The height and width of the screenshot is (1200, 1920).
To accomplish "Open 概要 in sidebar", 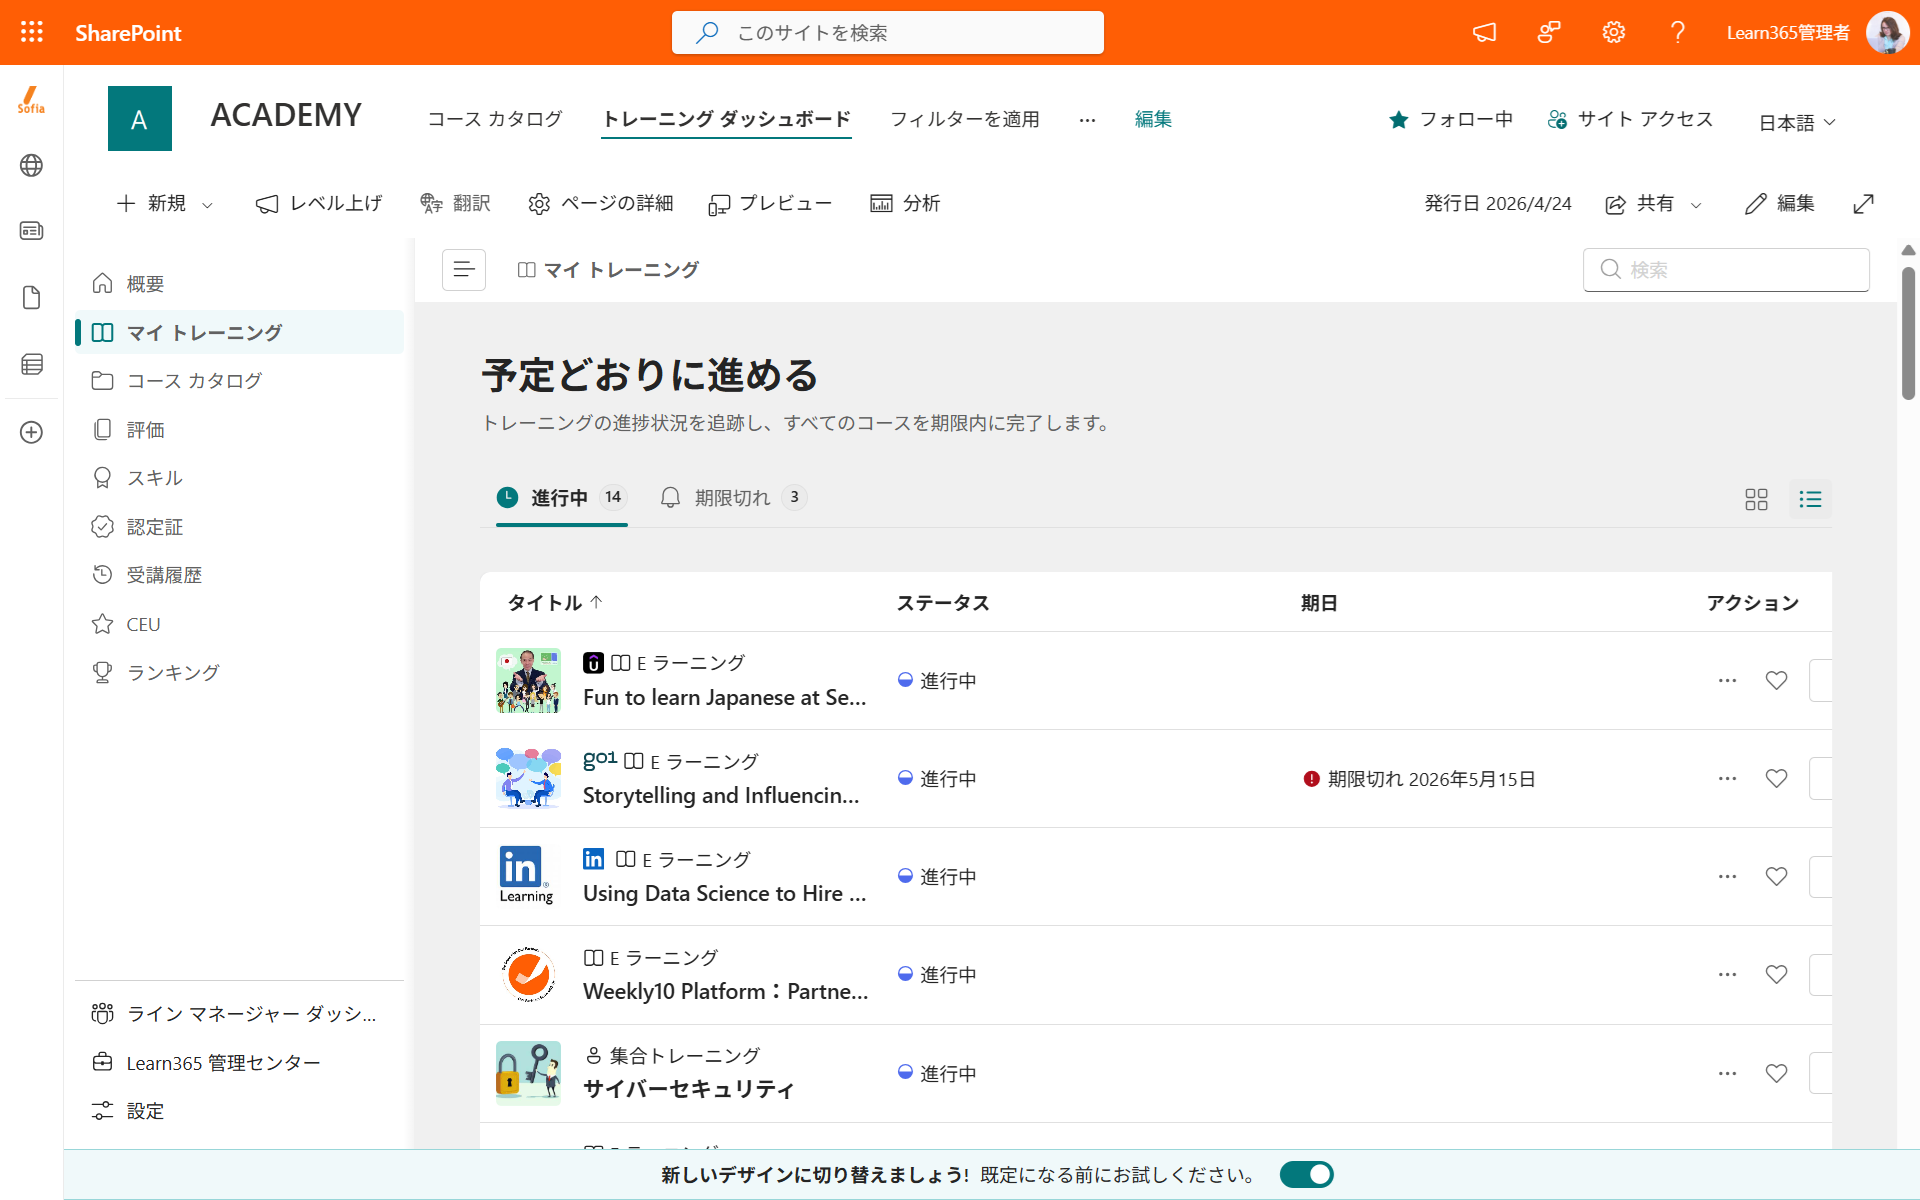I will [240, 284].
